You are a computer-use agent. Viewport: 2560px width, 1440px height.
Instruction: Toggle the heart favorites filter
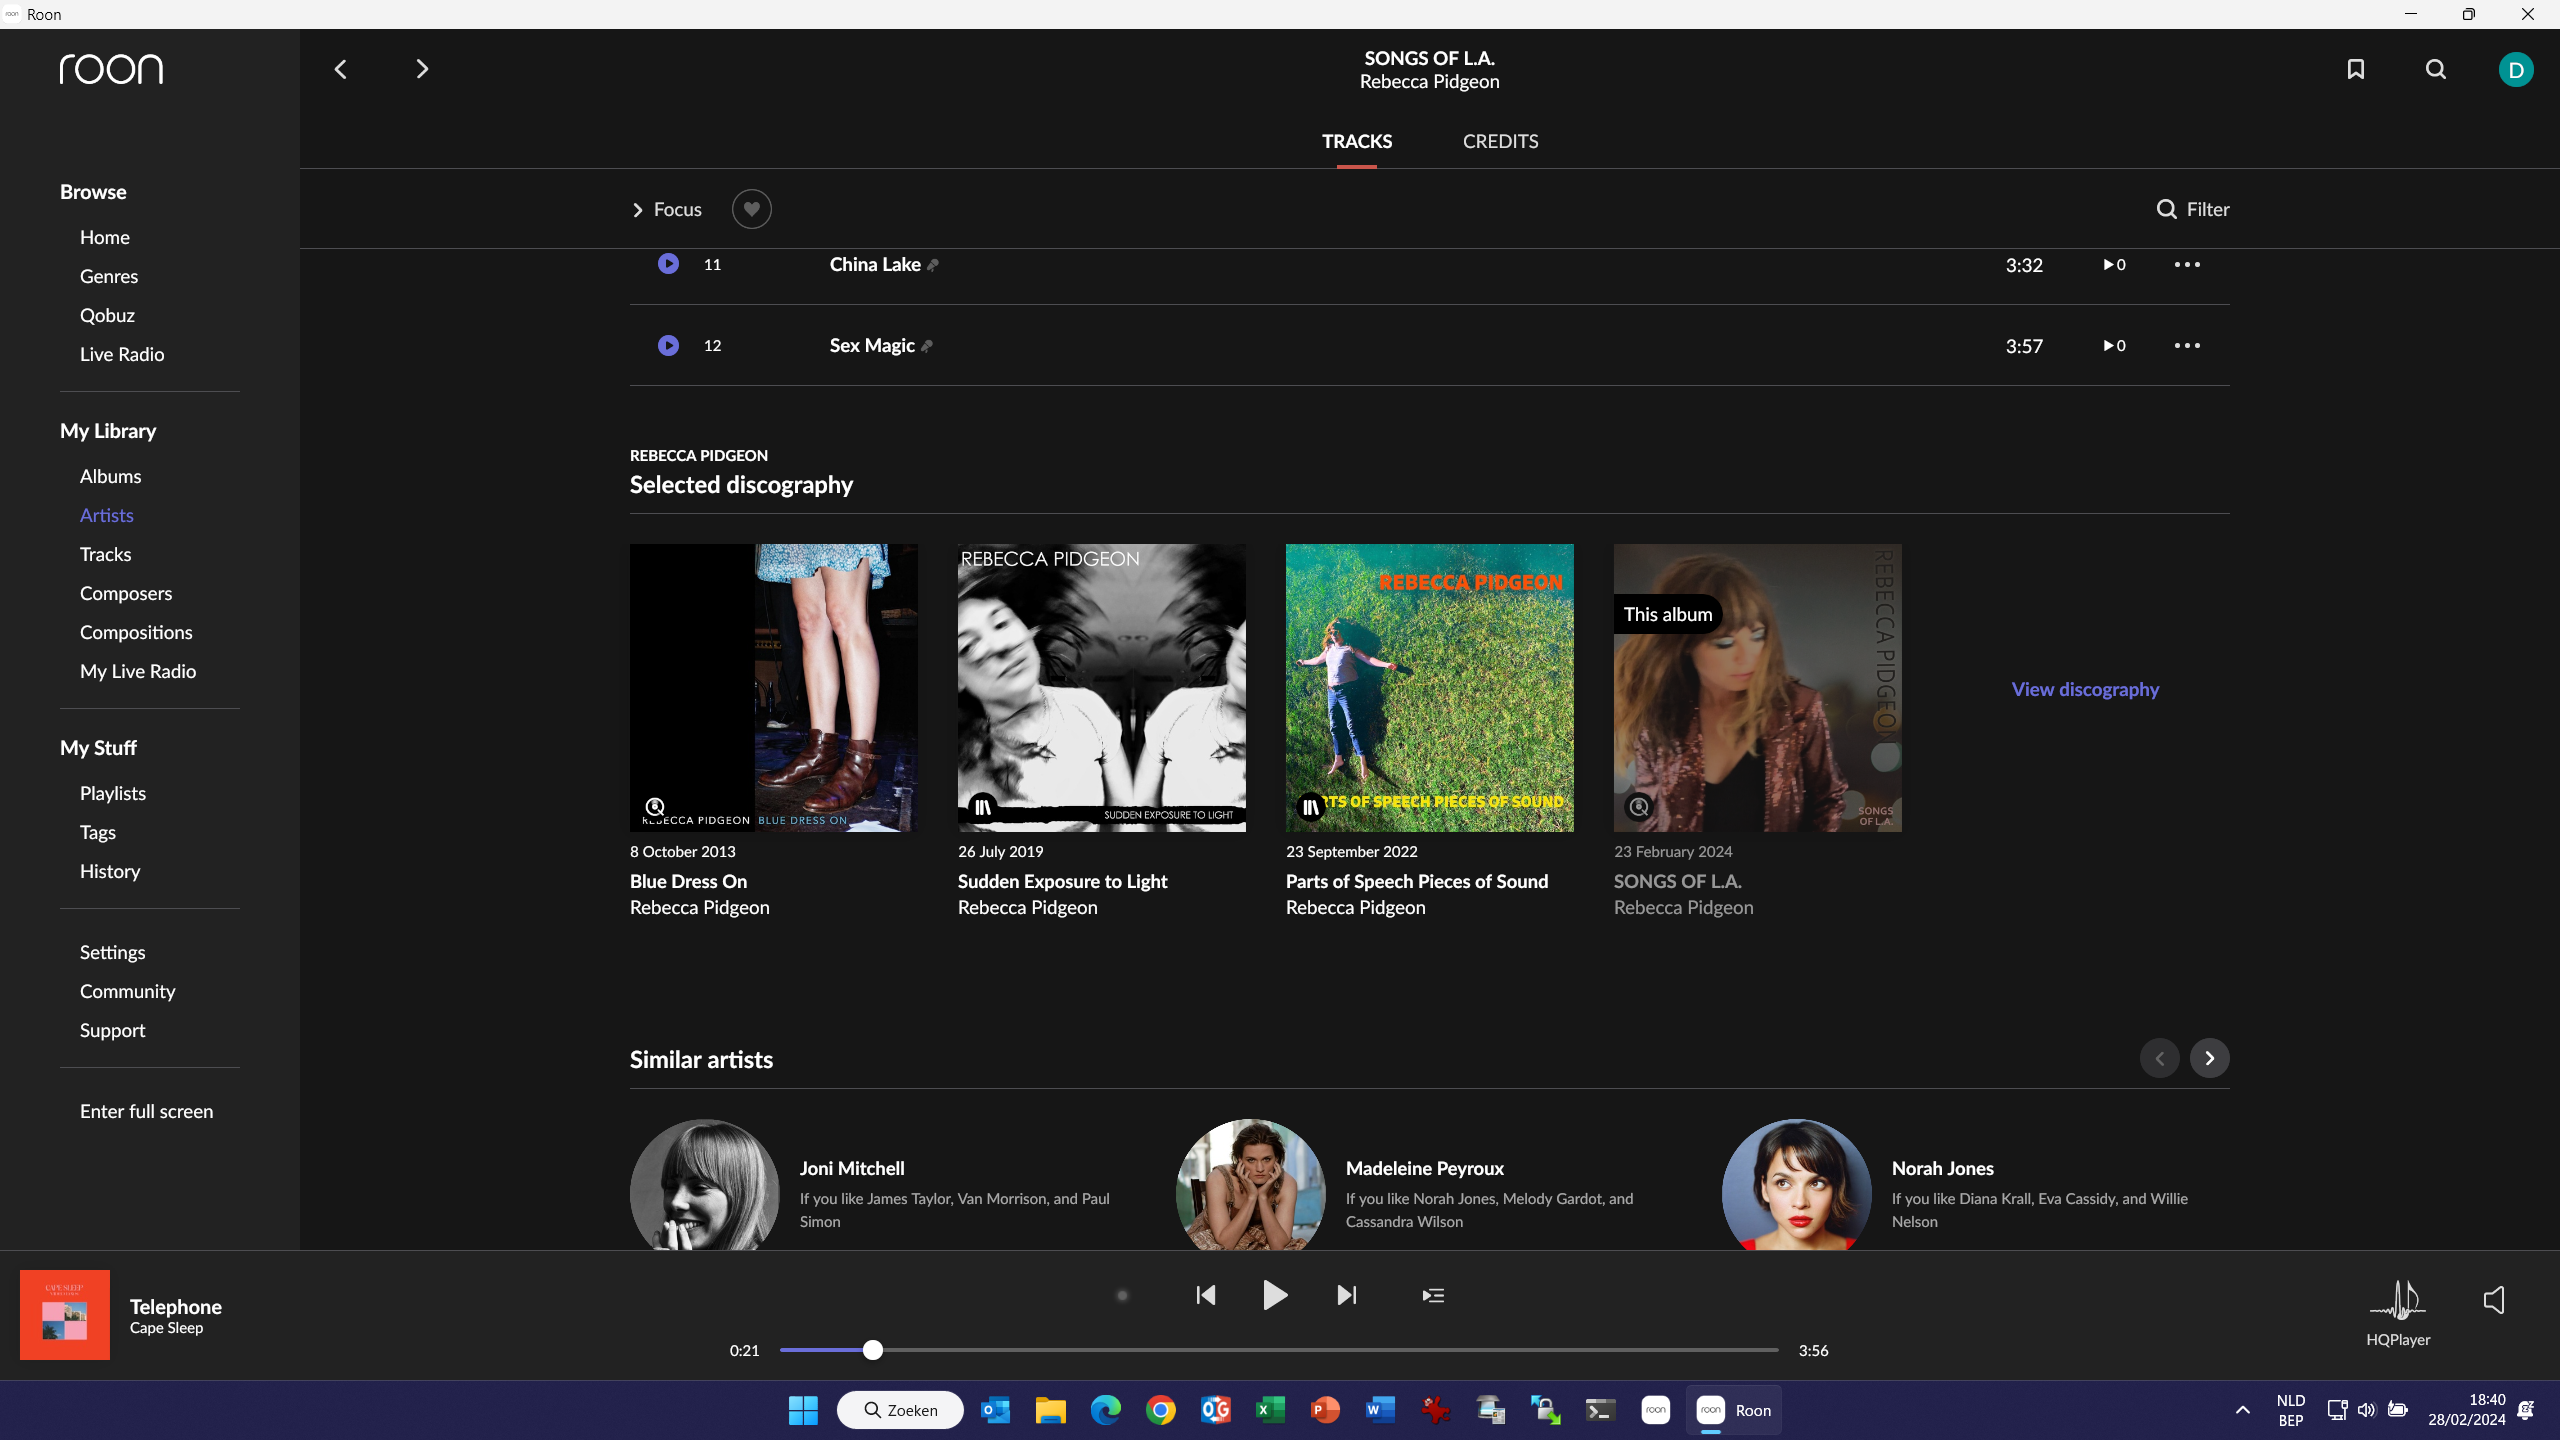click(x=752, y=209)
